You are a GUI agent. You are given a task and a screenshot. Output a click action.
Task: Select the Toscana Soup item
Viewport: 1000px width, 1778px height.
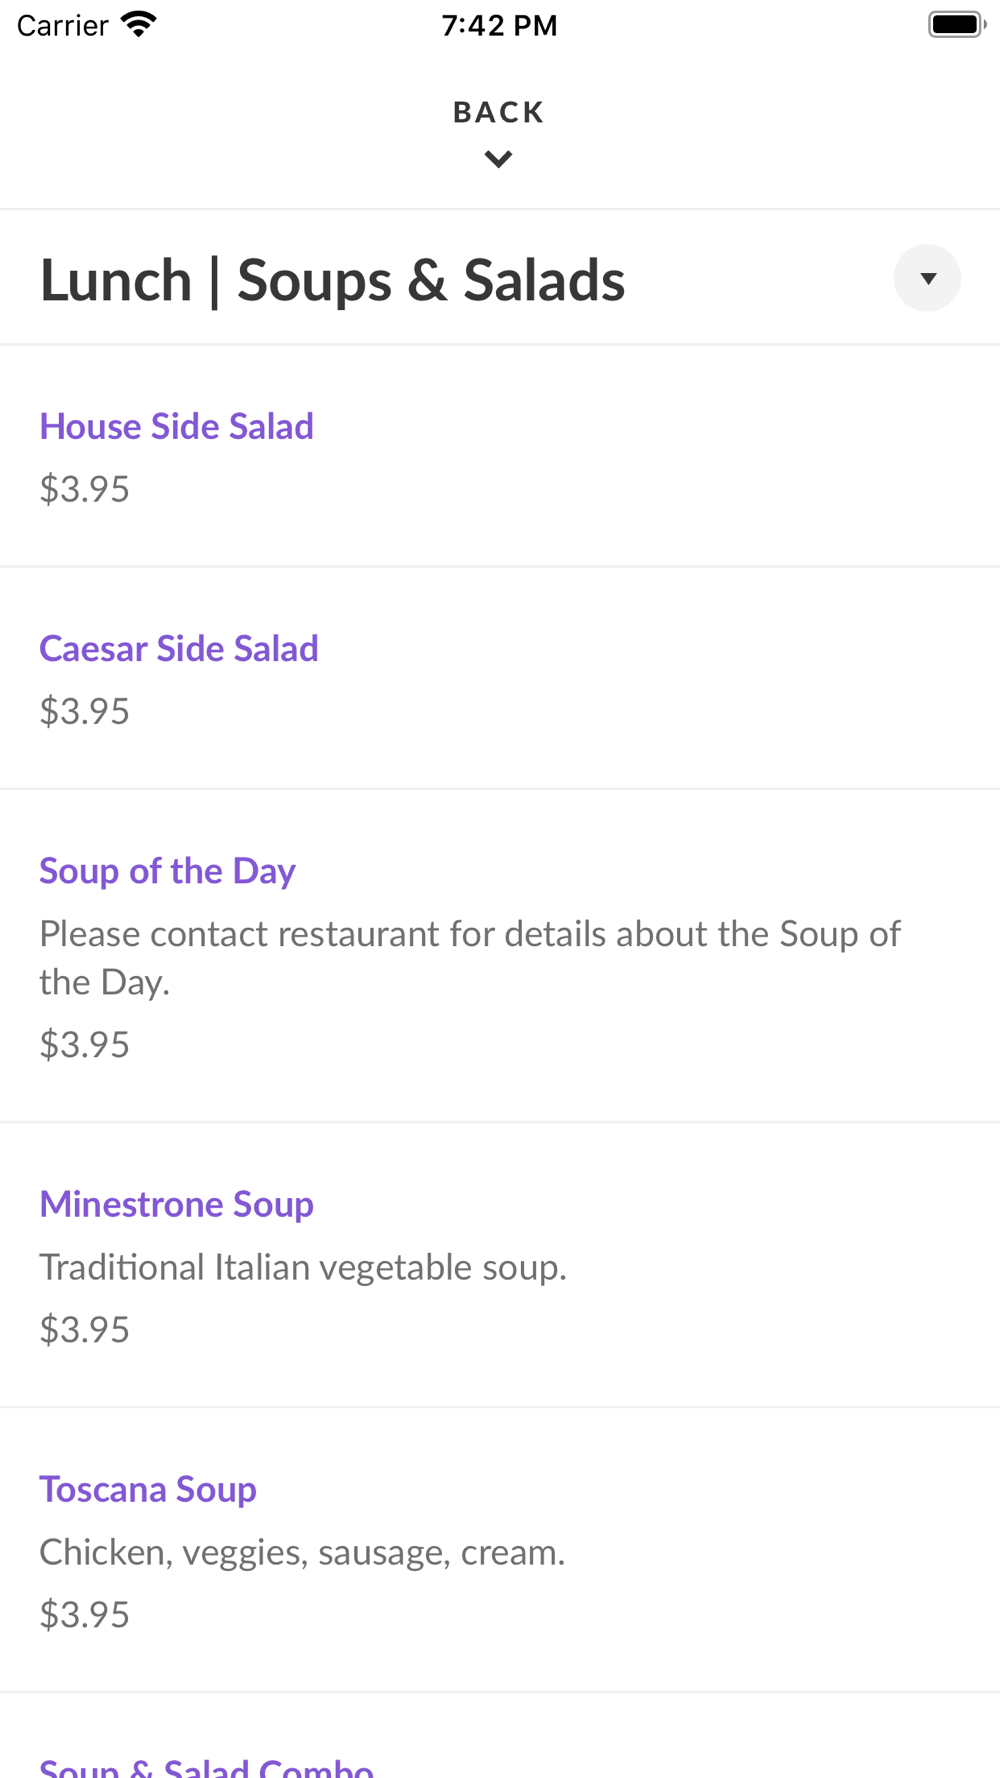(x=148, y=1489)
